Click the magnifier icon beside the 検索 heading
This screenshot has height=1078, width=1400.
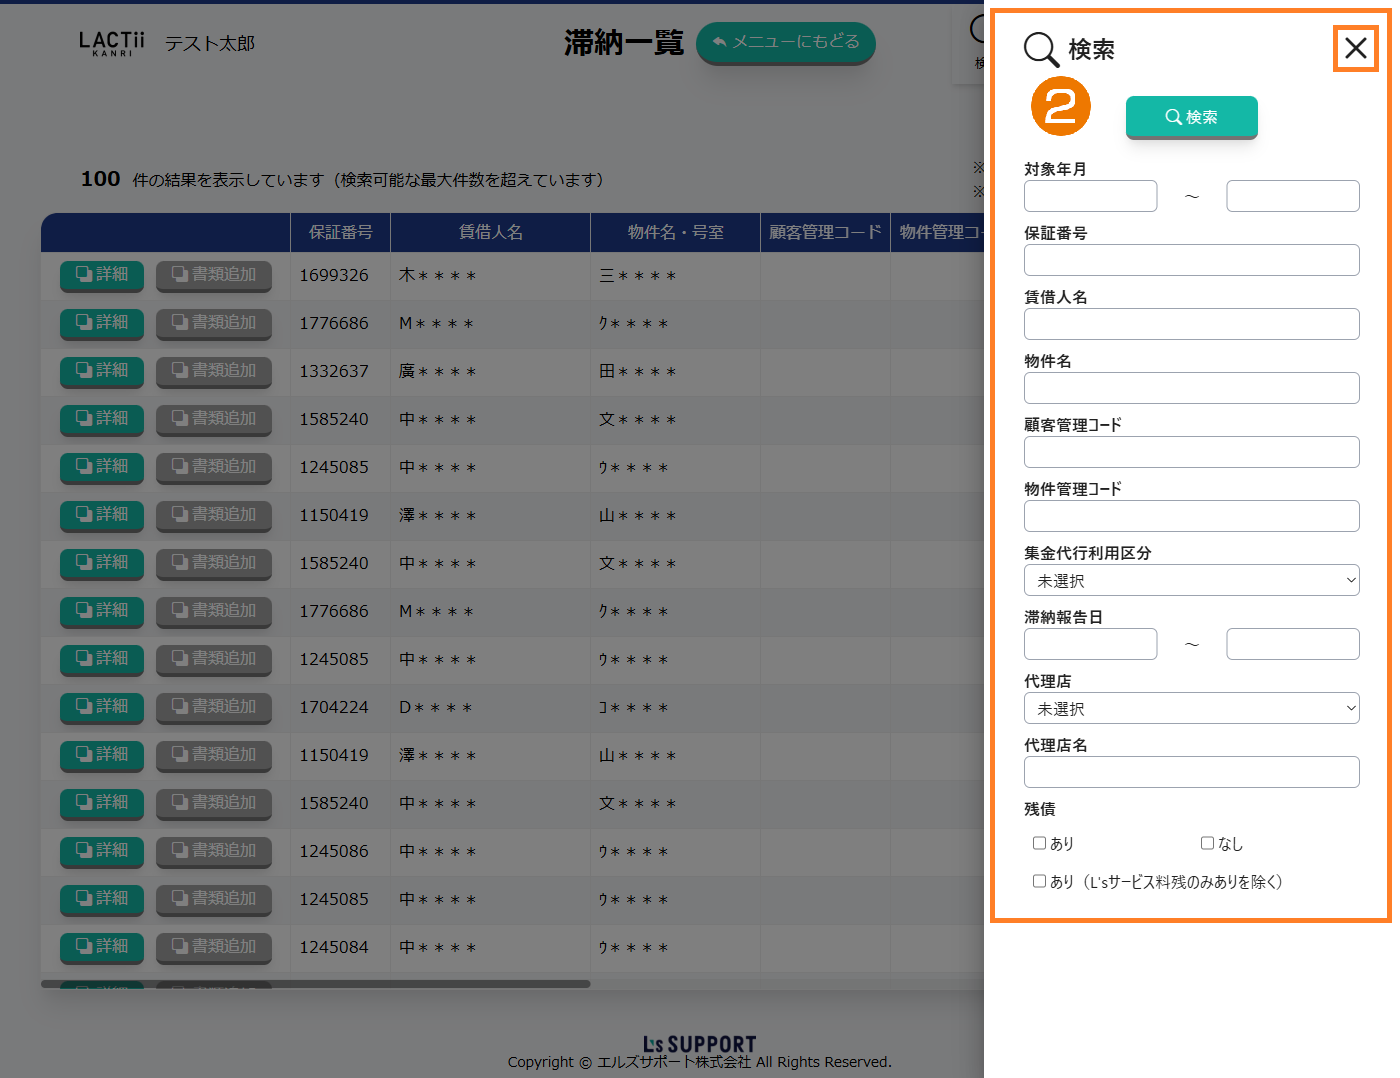pyautogui.click(x=1040, y=49)
